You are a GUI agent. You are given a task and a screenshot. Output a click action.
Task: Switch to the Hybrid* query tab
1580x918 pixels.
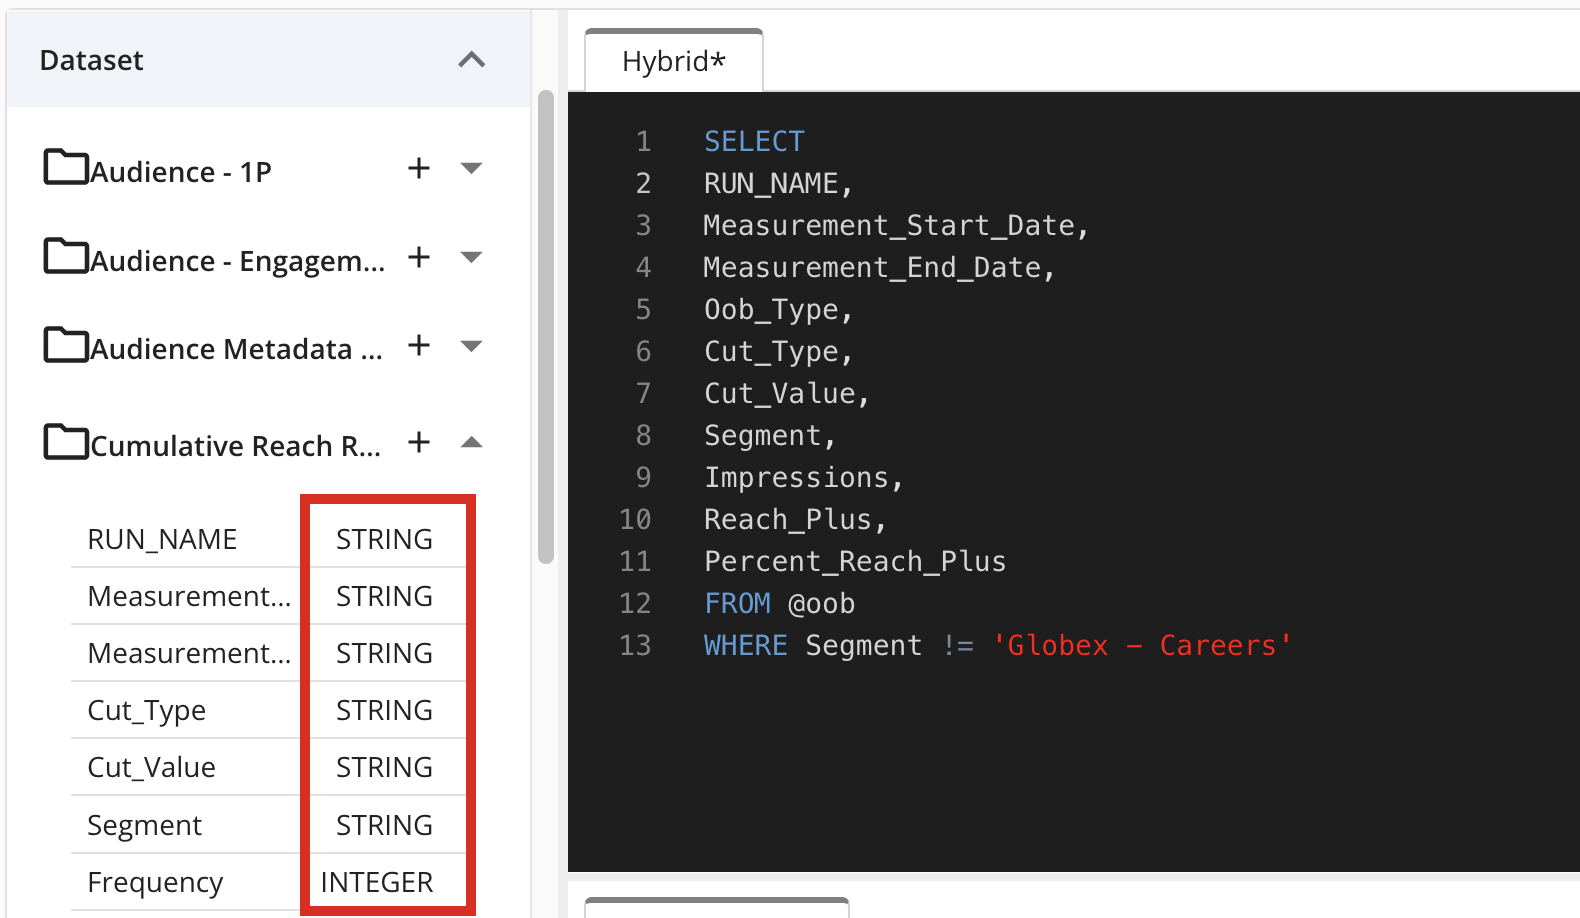[673, 62]
